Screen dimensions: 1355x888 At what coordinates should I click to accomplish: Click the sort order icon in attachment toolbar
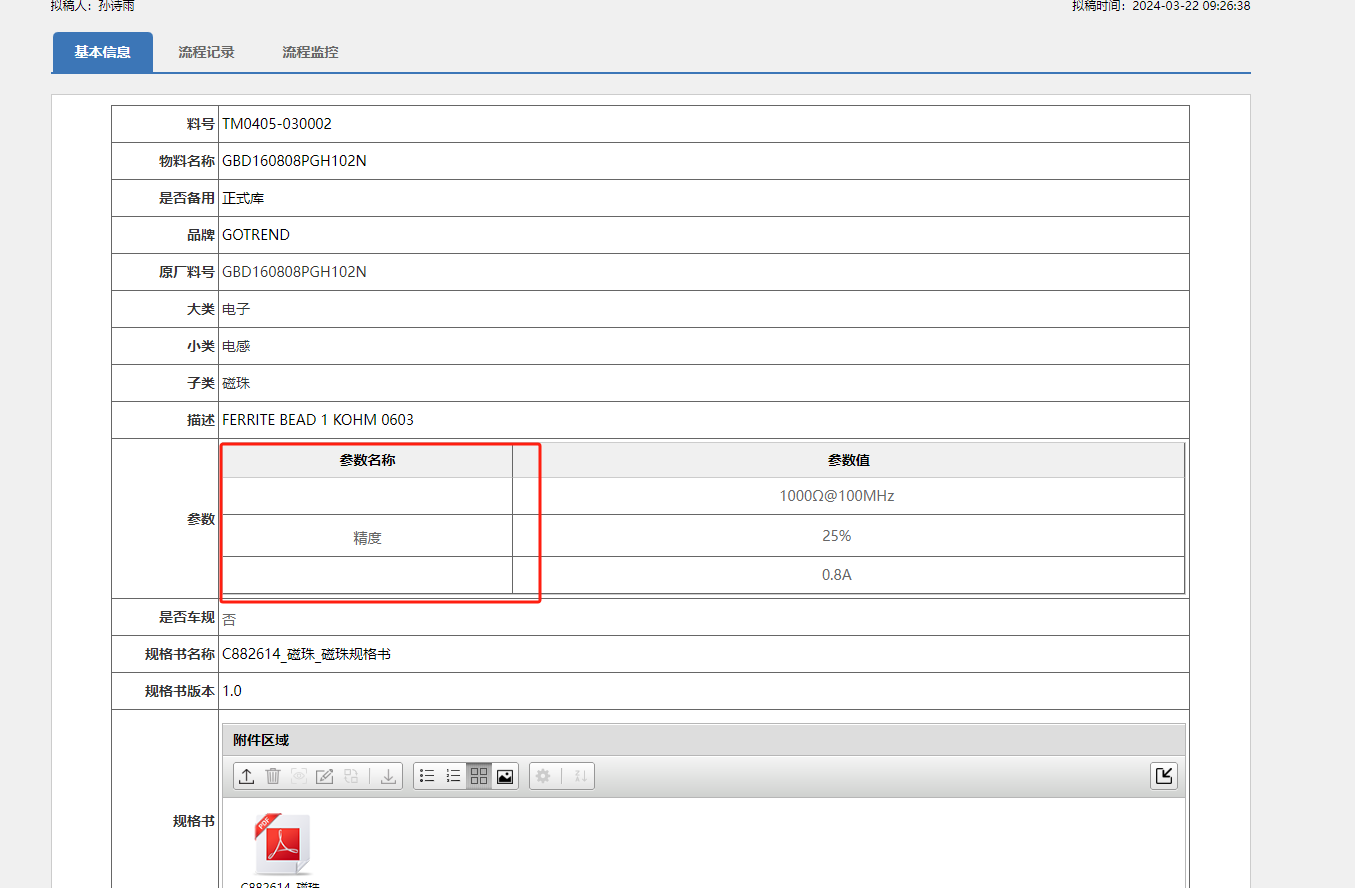tap(580, 776)
